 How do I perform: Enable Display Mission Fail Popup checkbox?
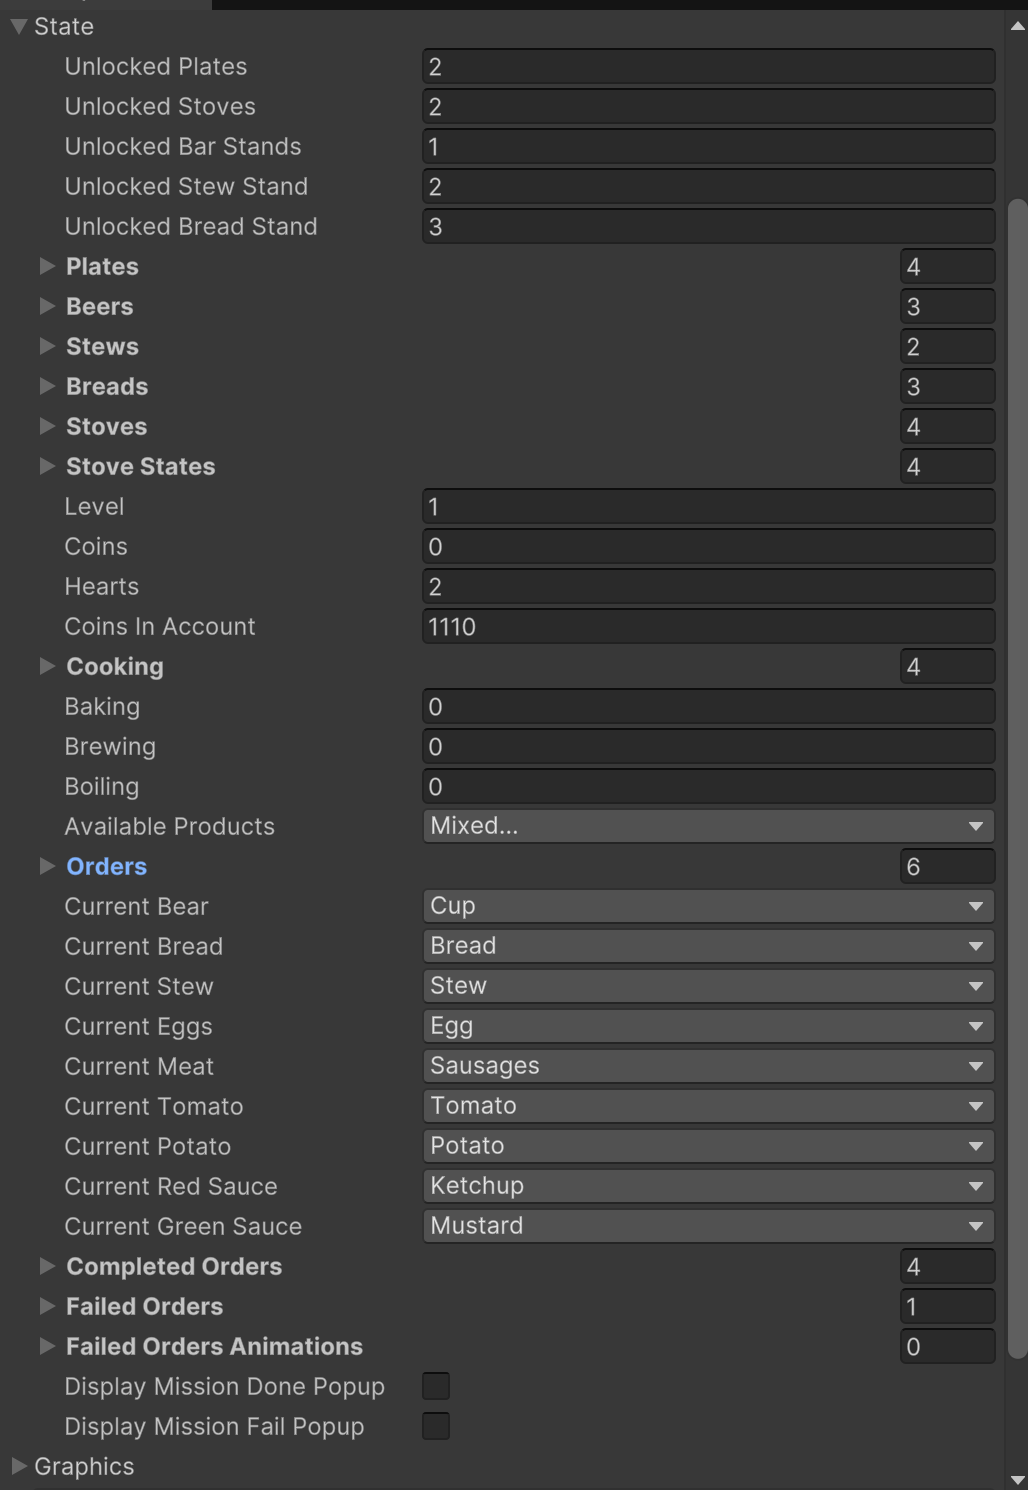436,1426
